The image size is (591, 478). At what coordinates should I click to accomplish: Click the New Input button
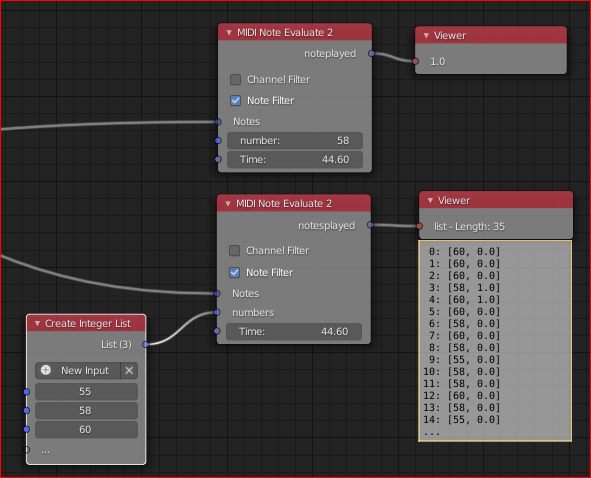pos(78,371)
